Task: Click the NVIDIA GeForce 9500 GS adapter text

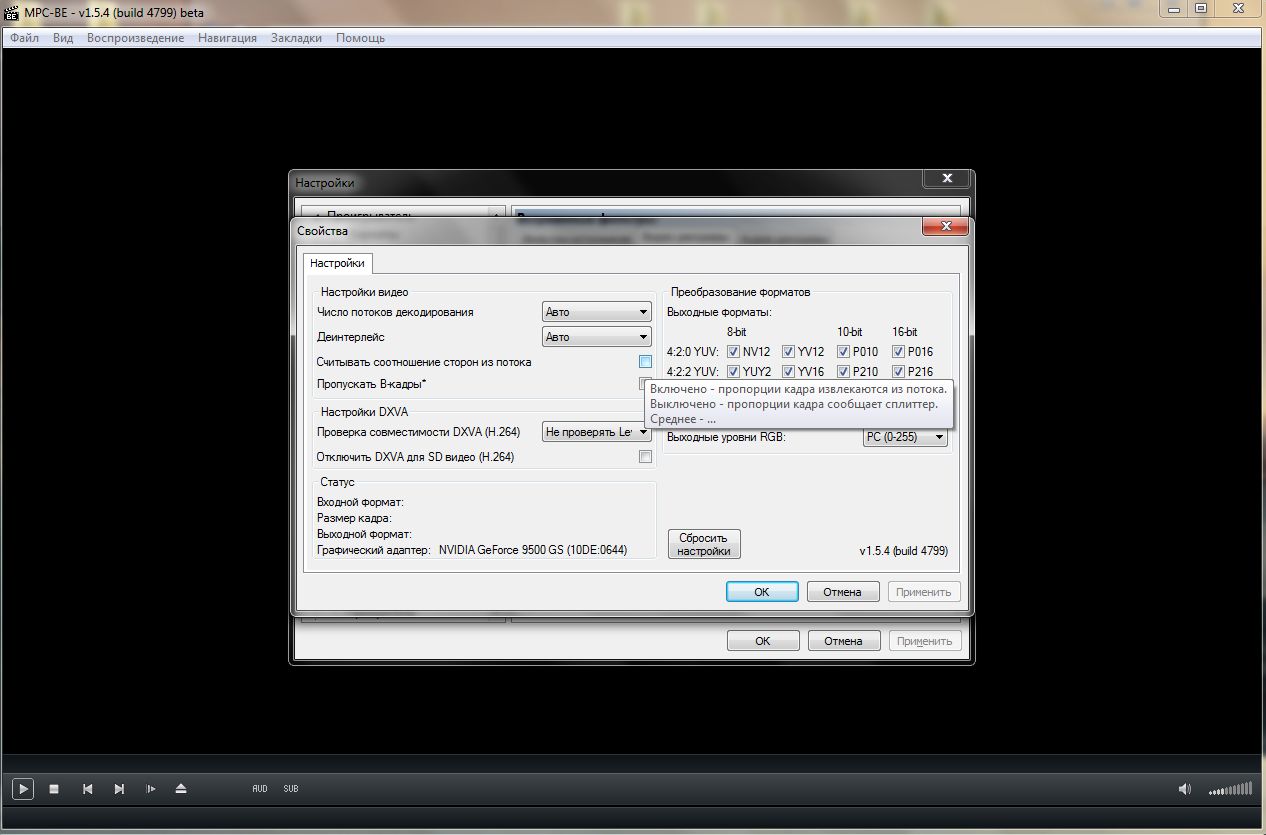Action: click(533, 550)
